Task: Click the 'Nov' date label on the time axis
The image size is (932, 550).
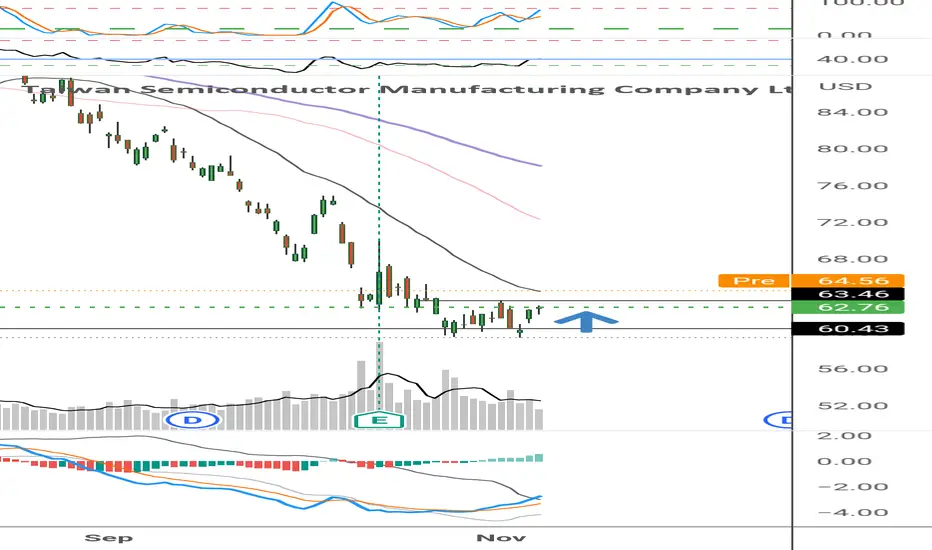Action: [x=501, y=538]
